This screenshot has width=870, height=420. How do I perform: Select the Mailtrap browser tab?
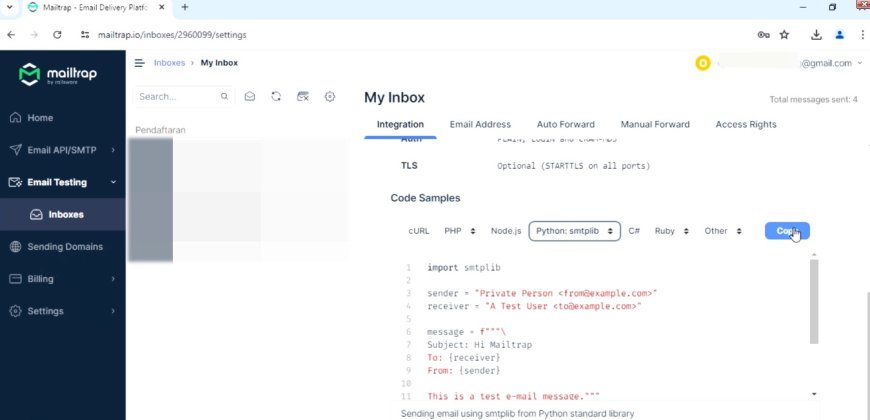point(94,7)
